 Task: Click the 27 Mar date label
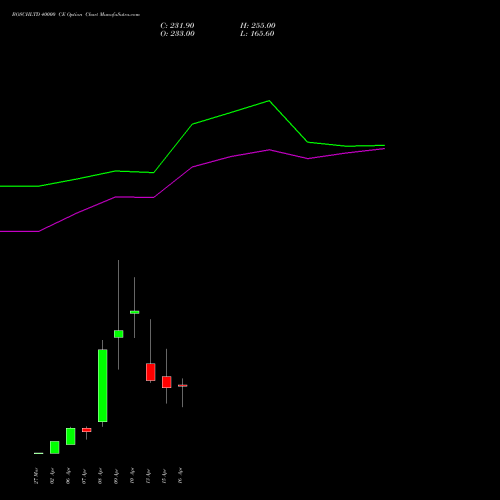pos(36,476)
